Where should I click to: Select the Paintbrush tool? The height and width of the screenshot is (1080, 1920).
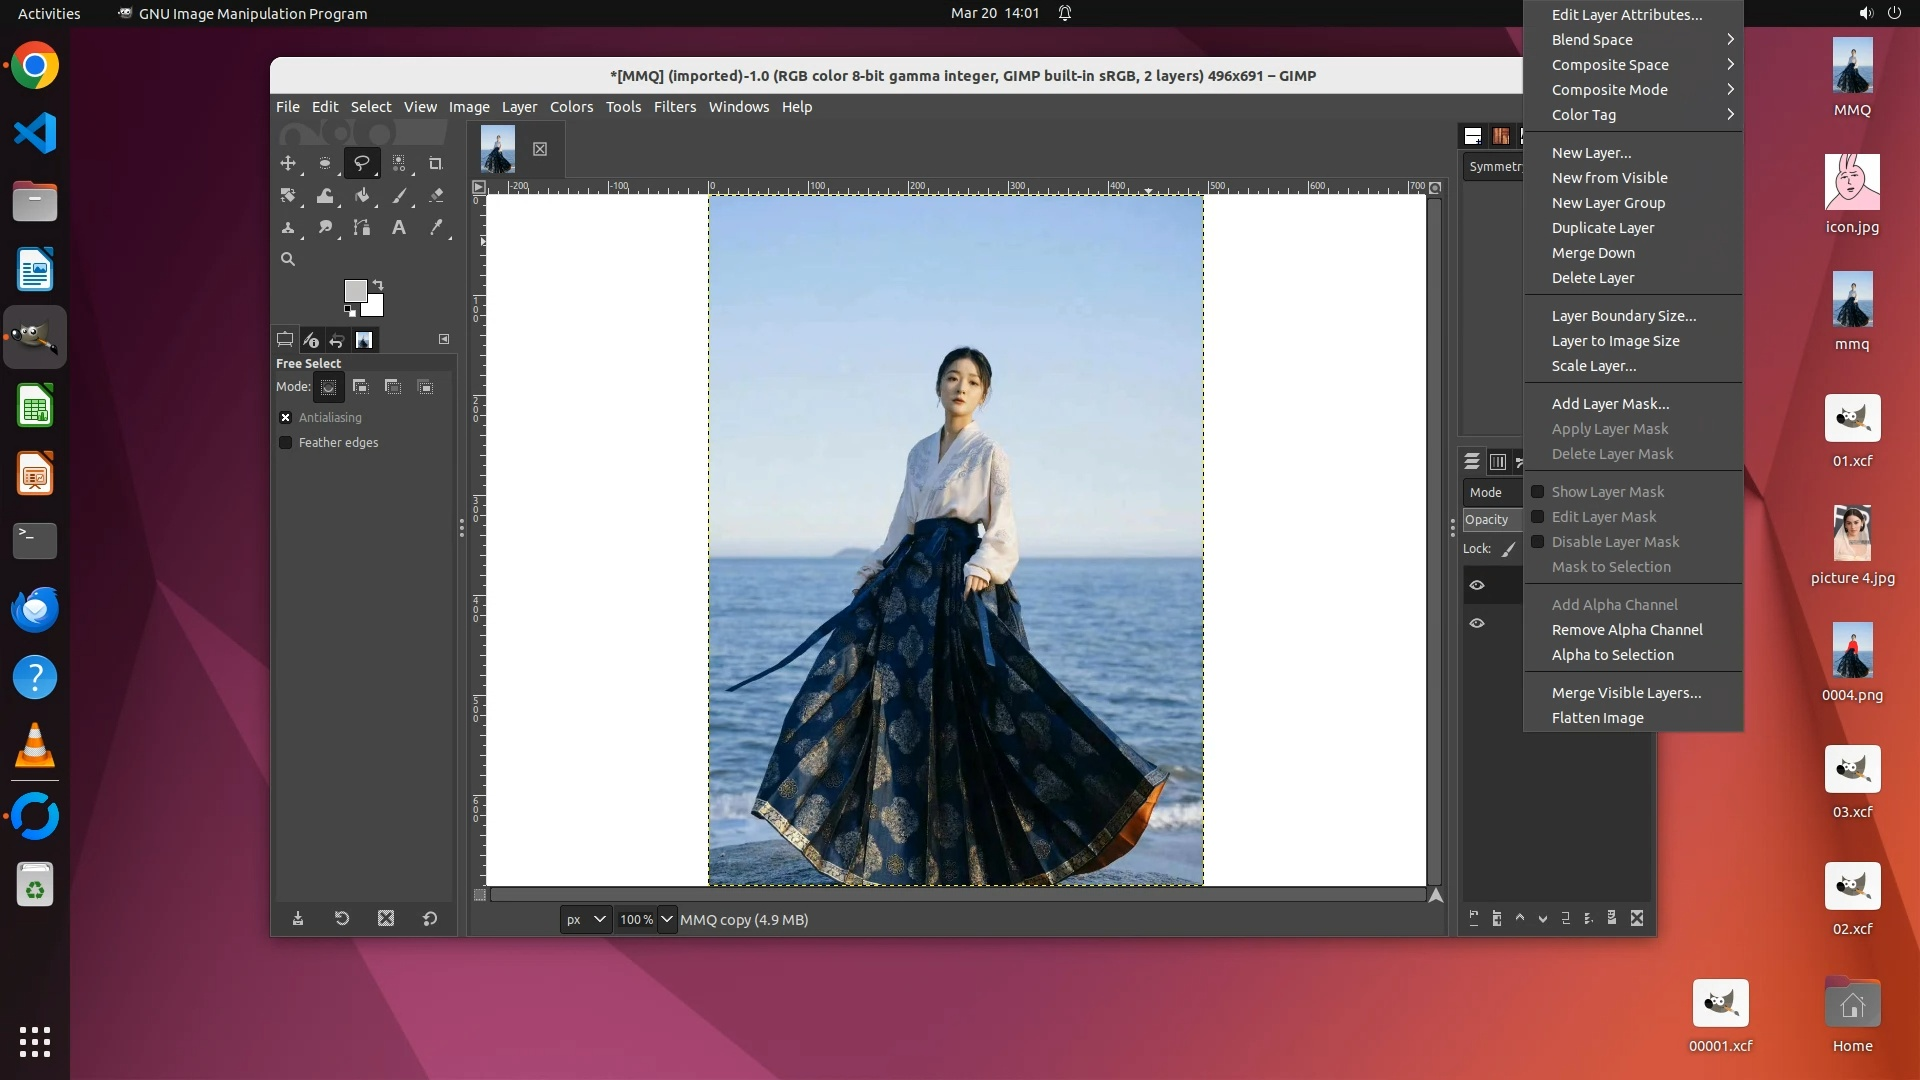[x=399, y=196]
